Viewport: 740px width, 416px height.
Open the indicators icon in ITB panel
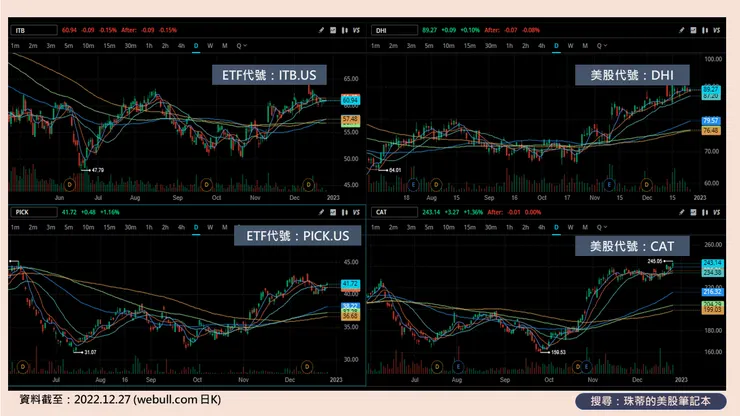click(x=333, y=30)
